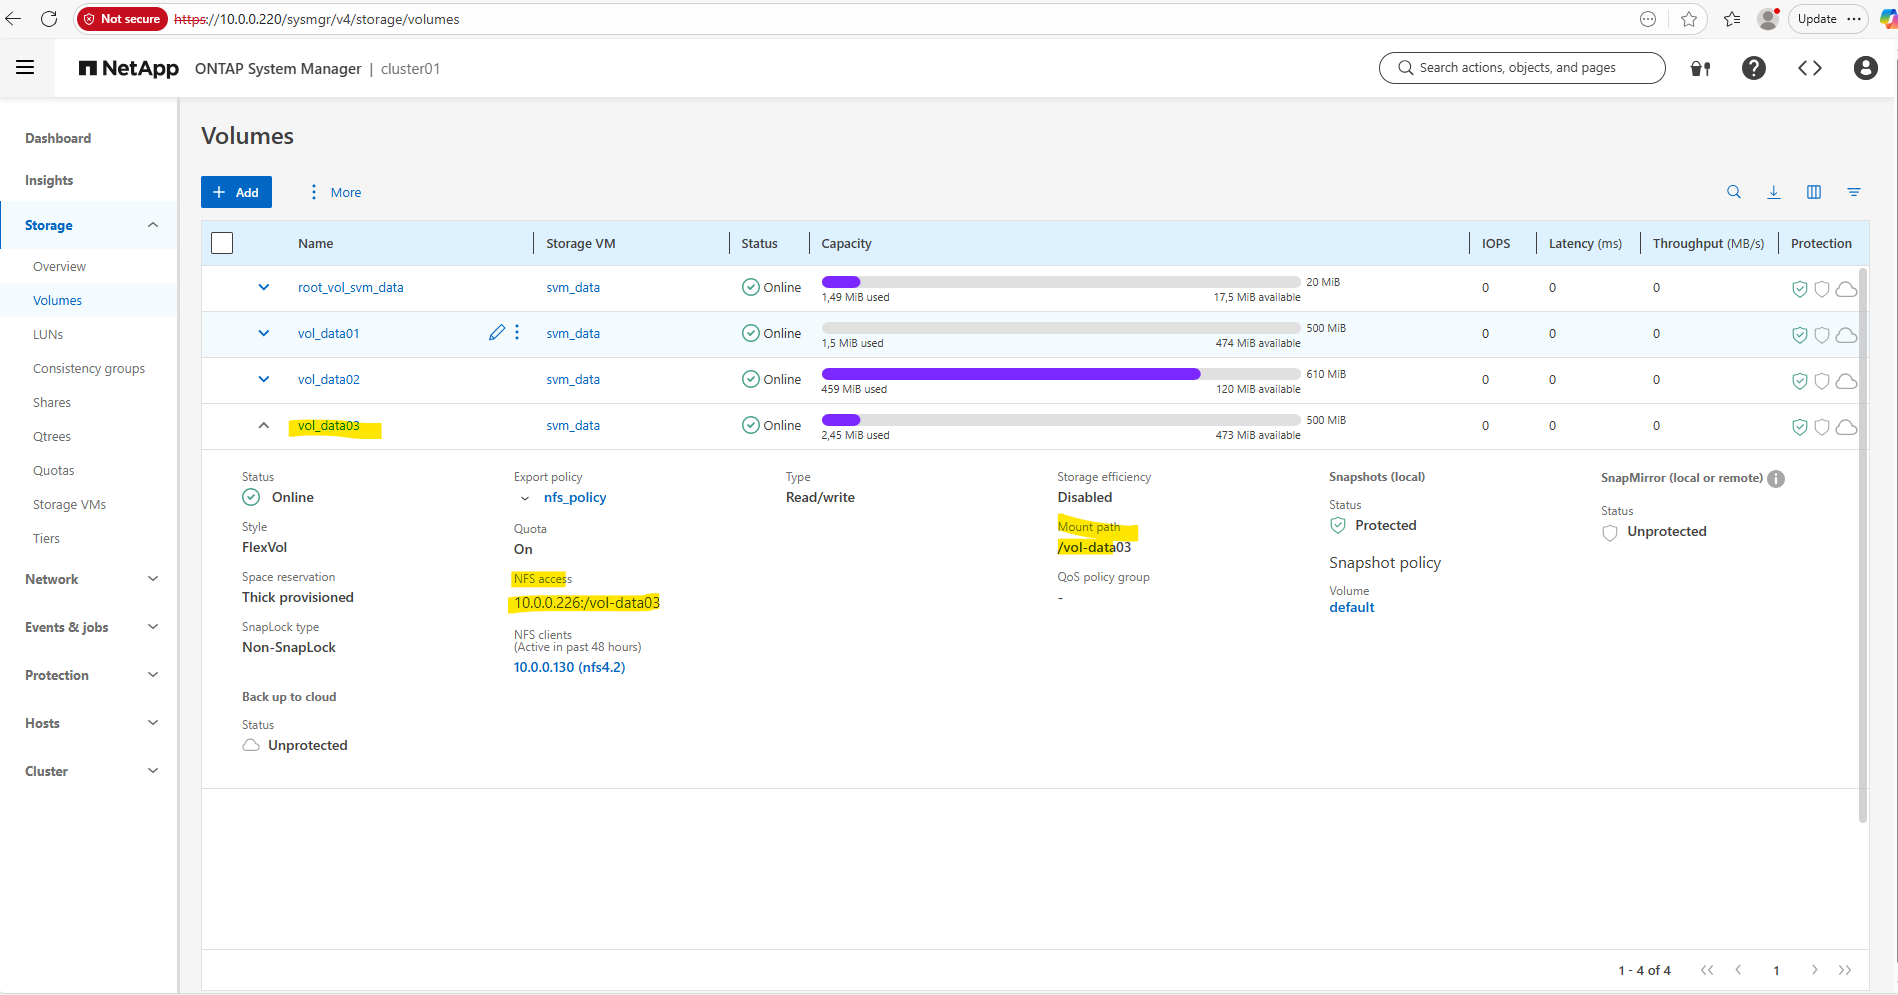Screen dimensions: 1898x995
Task: Open the API log code icon
Action: pyautogui.click(x=1809, y=68)
